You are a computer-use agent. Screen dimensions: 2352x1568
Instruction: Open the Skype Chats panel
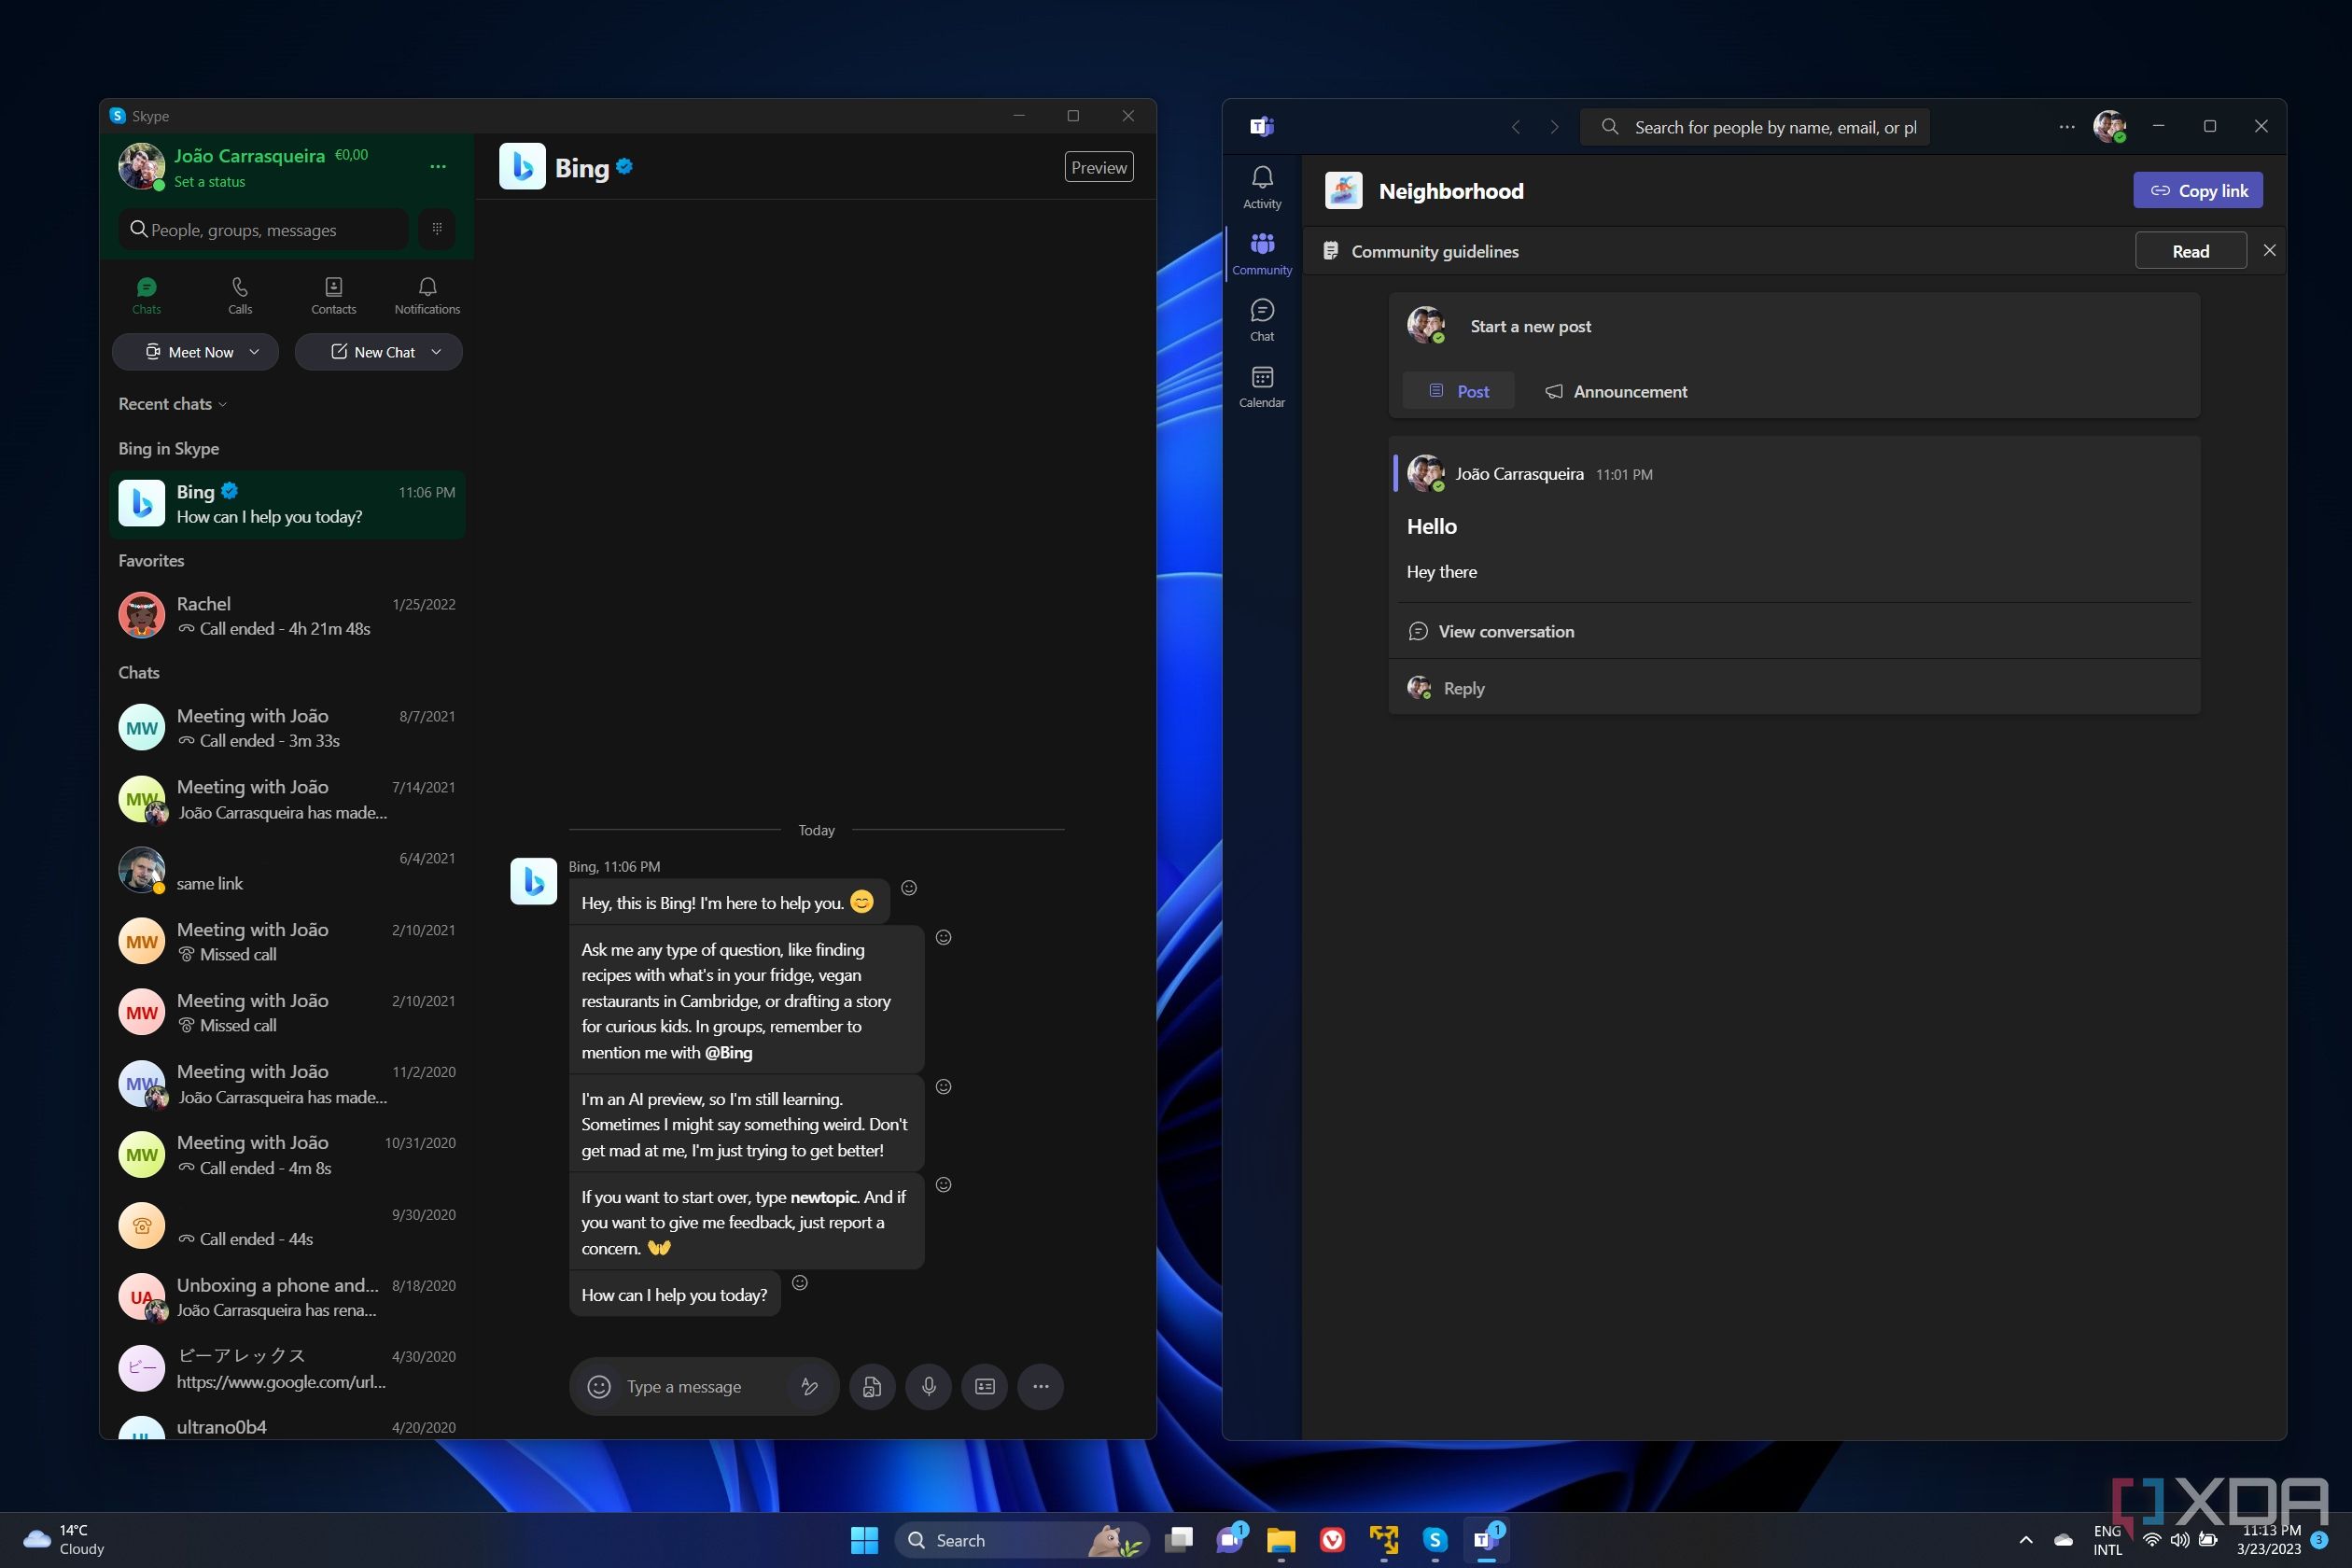coord(147,294)
